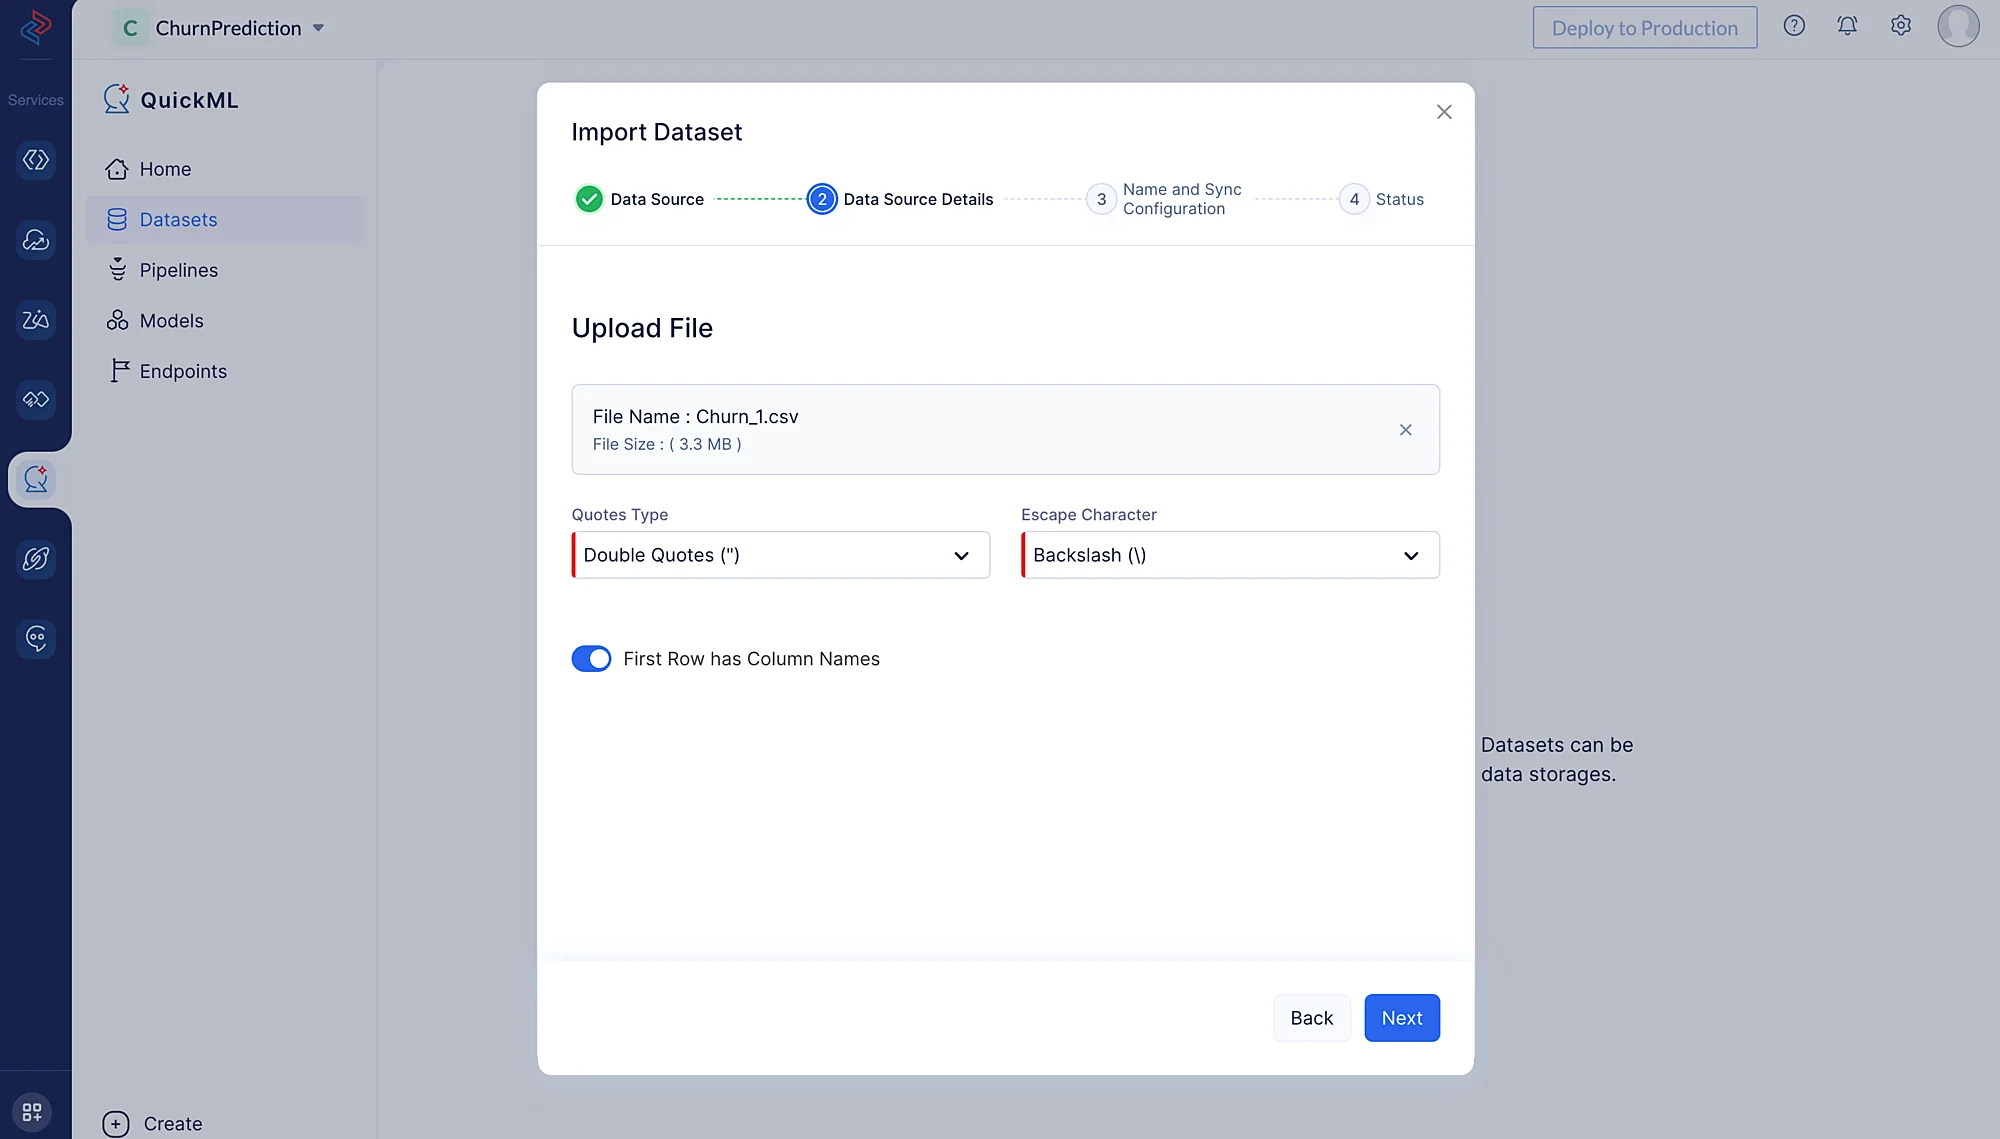The height and width of the screenshot is (1139, 2000).
Task: Open the all-services grid icon
Action: [x=32, y=1112]
